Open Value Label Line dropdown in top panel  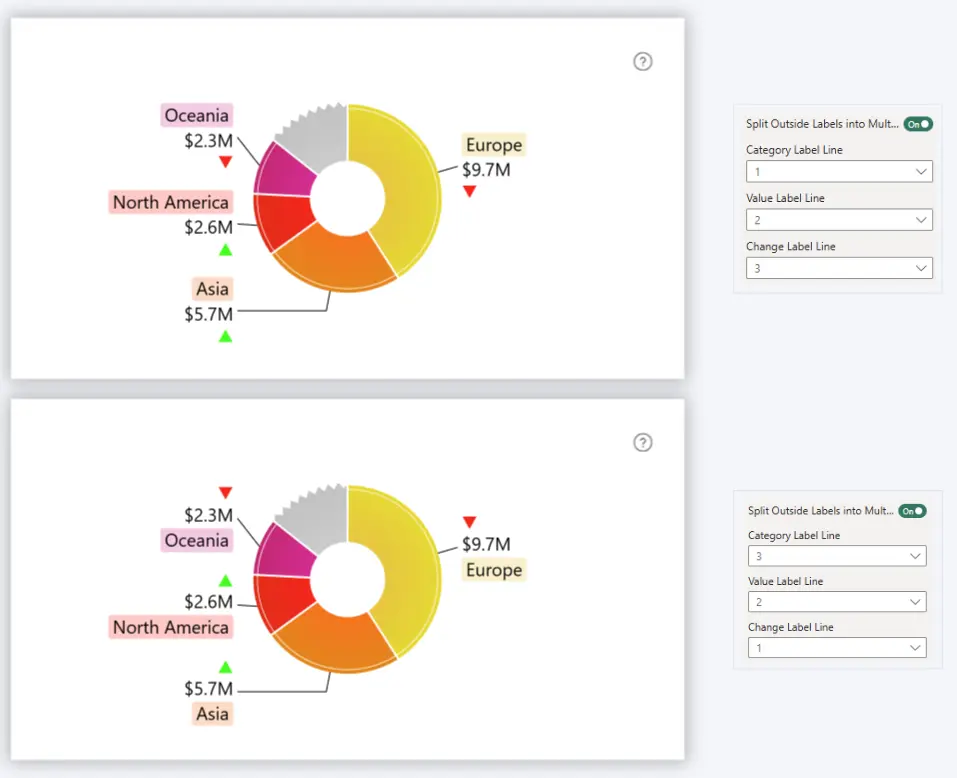point(838,220)
